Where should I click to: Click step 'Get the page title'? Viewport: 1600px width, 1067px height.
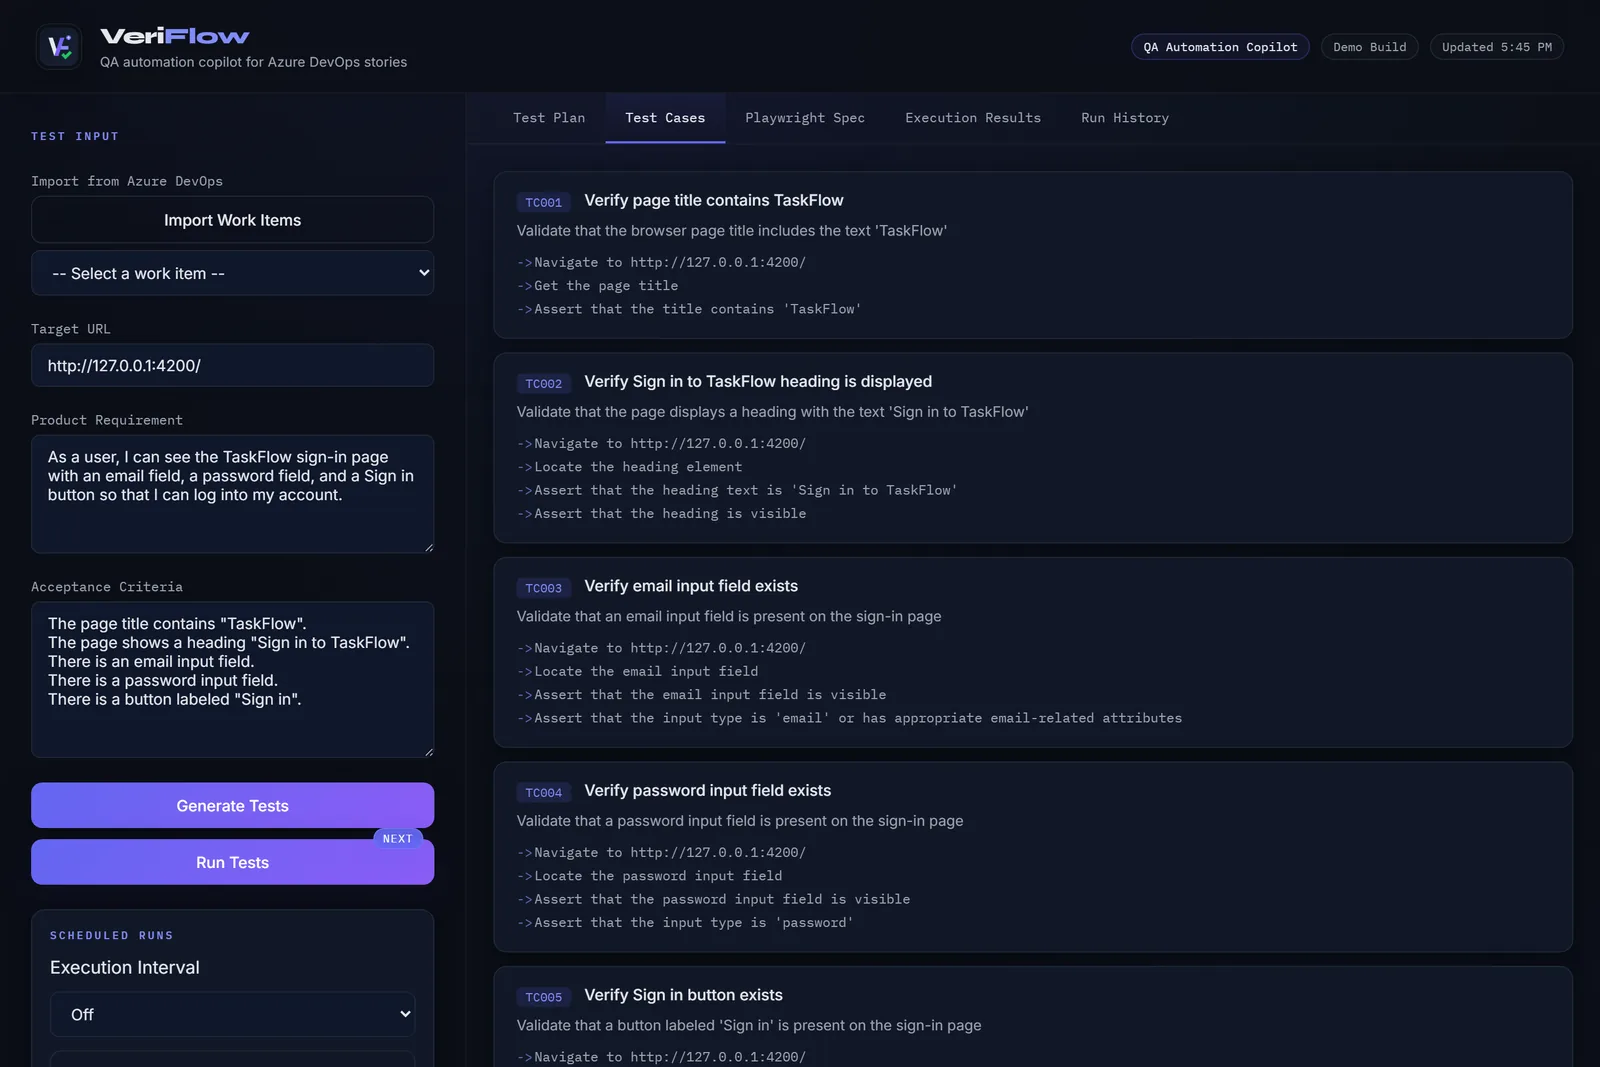point(606,286)
